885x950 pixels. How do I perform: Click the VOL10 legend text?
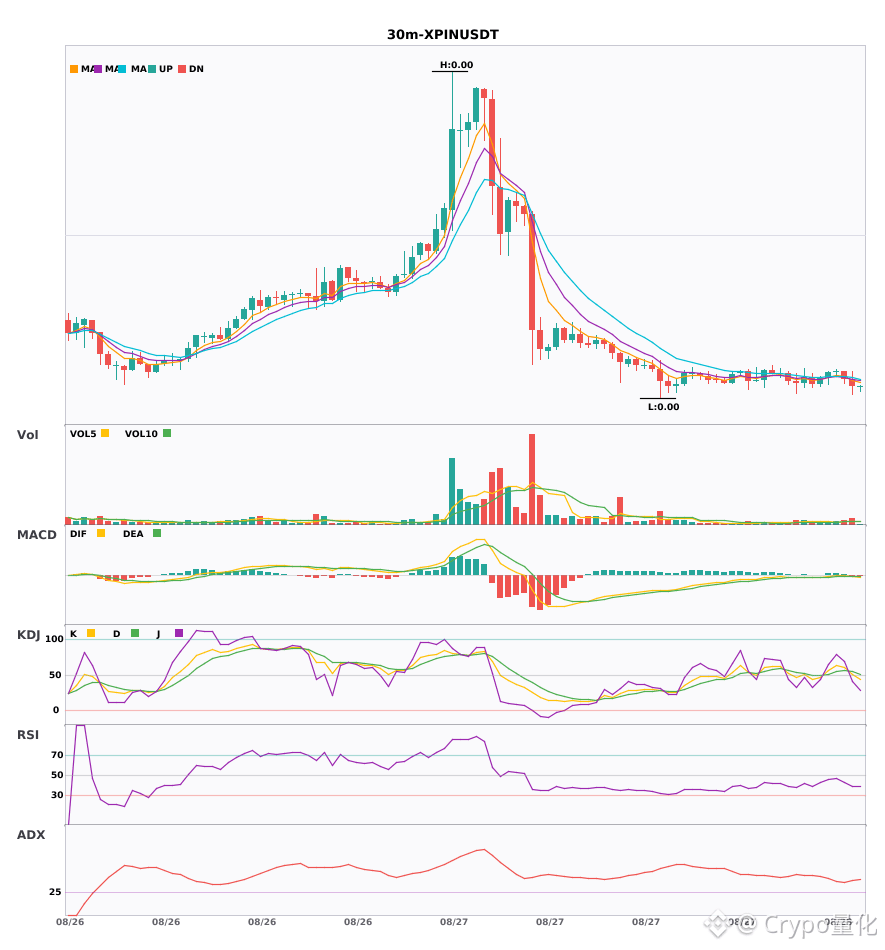(x=141, y=434)
